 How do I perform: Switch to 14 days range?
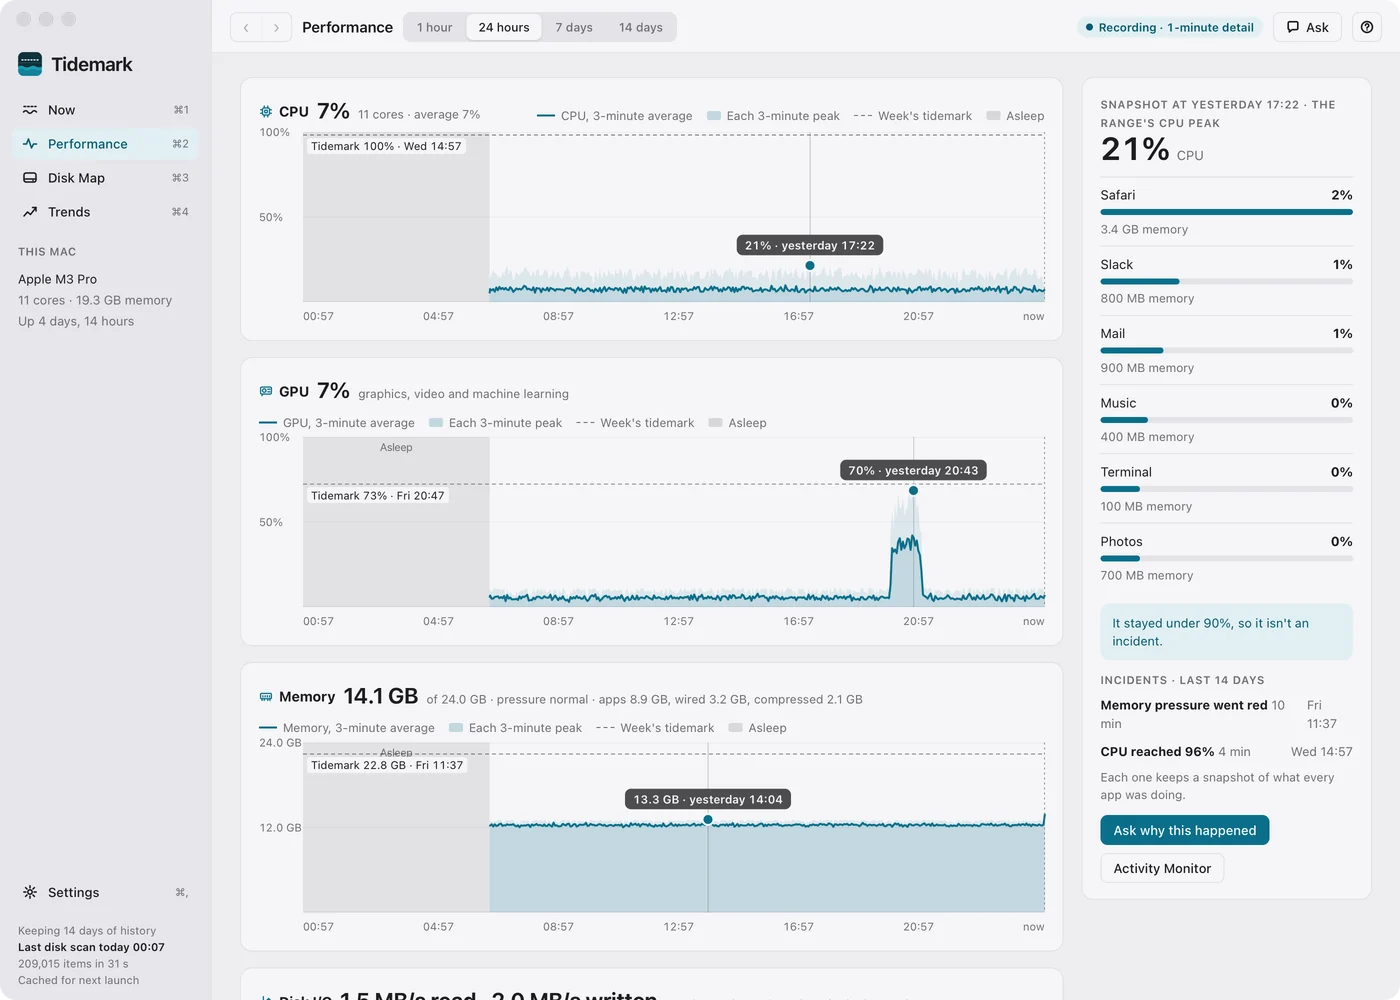(x=641, y=27)
